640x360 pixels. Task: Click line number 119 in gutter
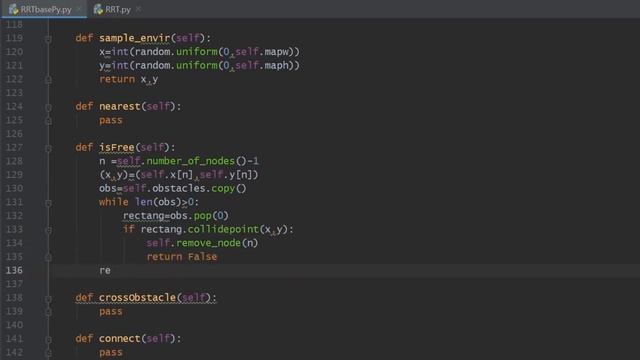(14, 38)
